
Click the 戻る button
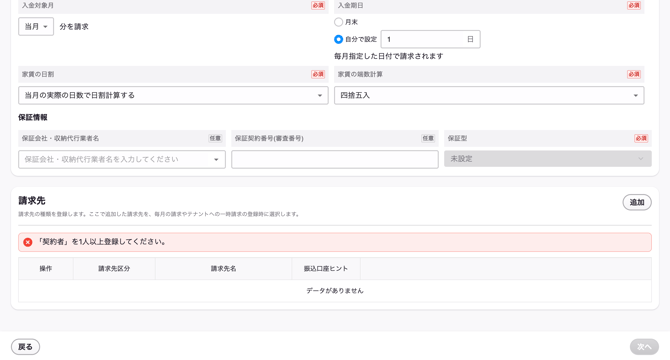(25, 347)
